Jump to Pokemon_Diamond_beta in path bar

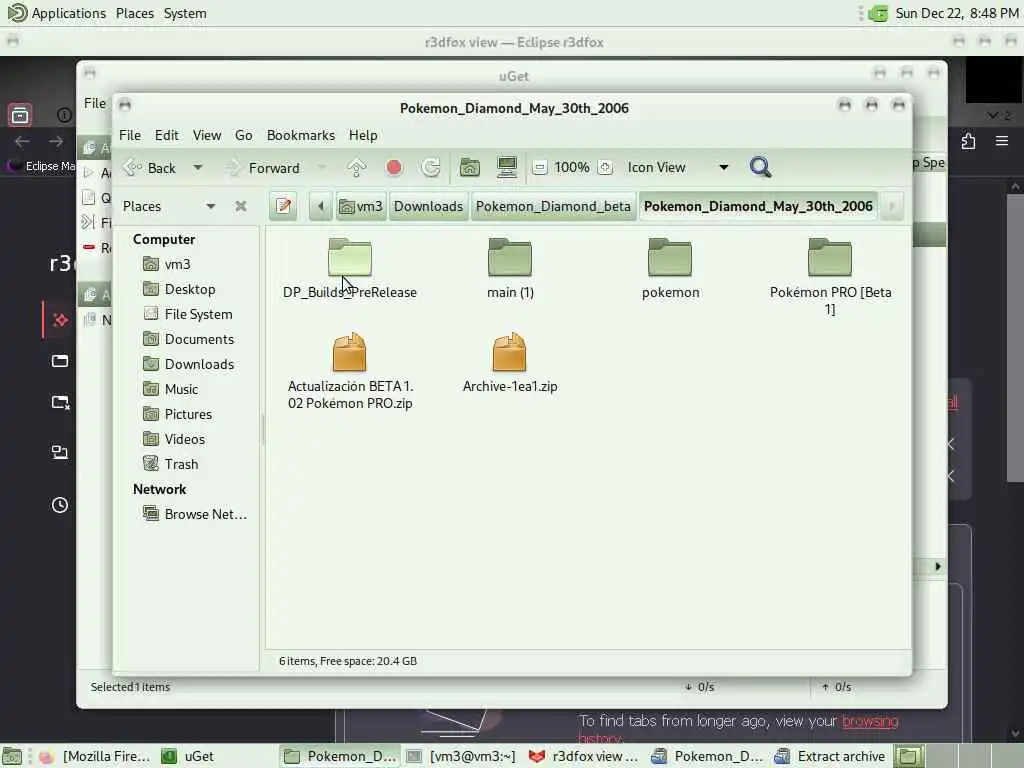point(553,206)
